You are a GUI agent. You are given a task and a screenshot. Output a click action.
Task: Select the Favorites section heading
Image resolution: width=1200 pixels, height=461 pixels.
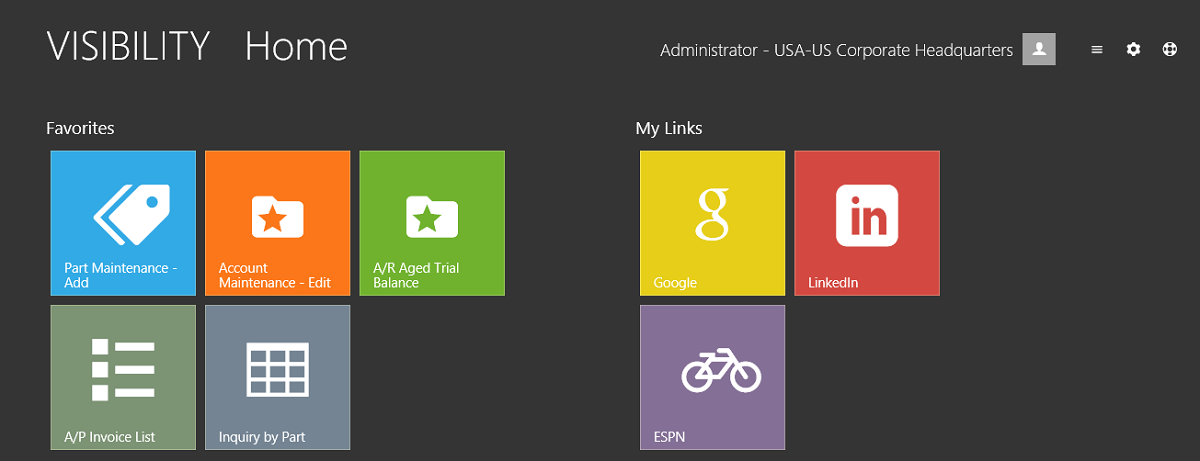[x=80, y=128]
